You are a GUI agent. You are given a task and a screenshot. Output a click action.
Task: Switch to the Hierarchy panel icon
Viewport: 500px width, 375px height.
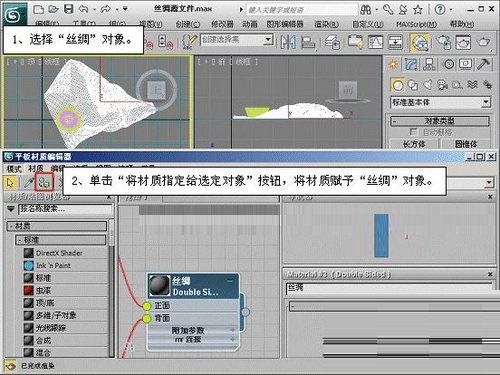[x=429, y=64]
